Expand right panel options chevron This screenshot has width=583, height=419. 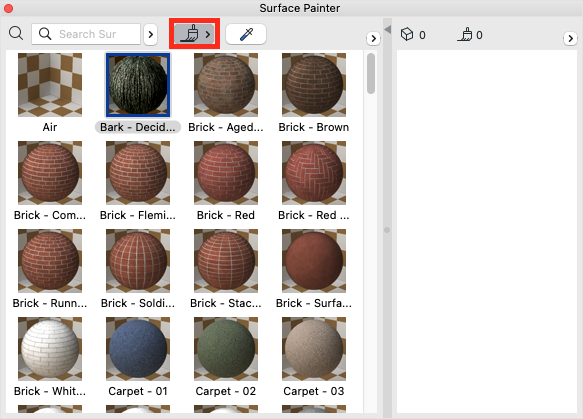pos(570,38)
